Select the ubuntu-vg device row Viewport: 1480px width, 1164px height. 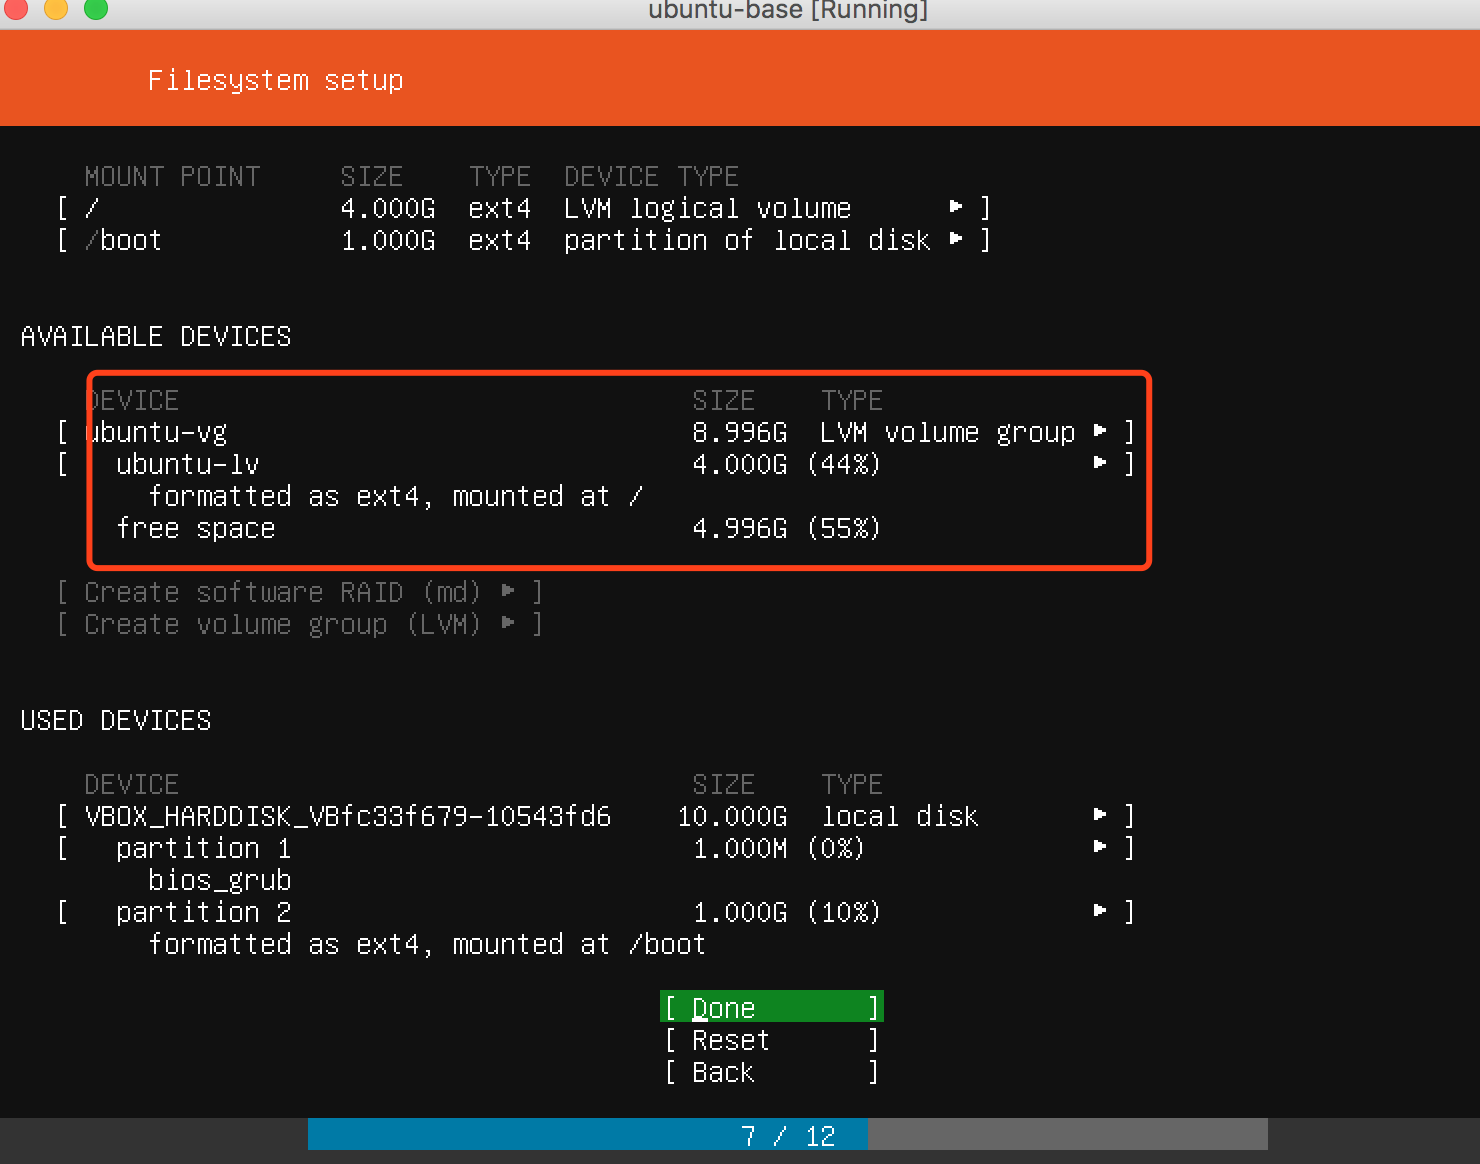(596, 432)
